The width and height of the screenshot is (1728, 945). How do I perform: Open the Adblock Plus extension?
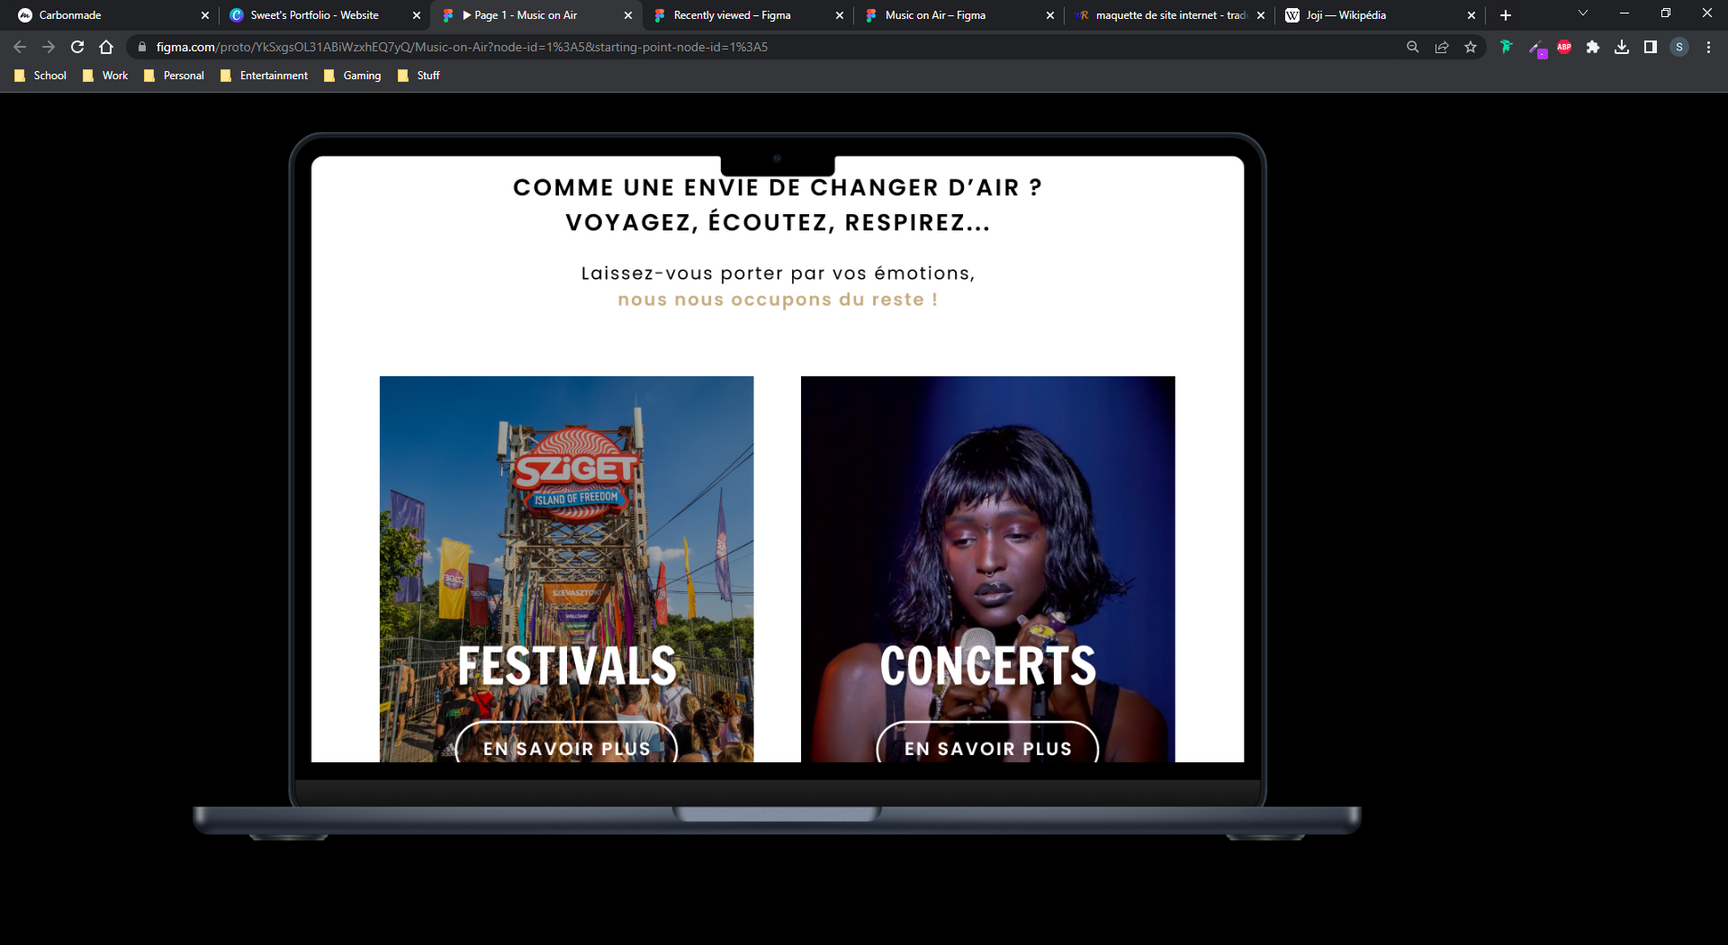coord(1564,47)
